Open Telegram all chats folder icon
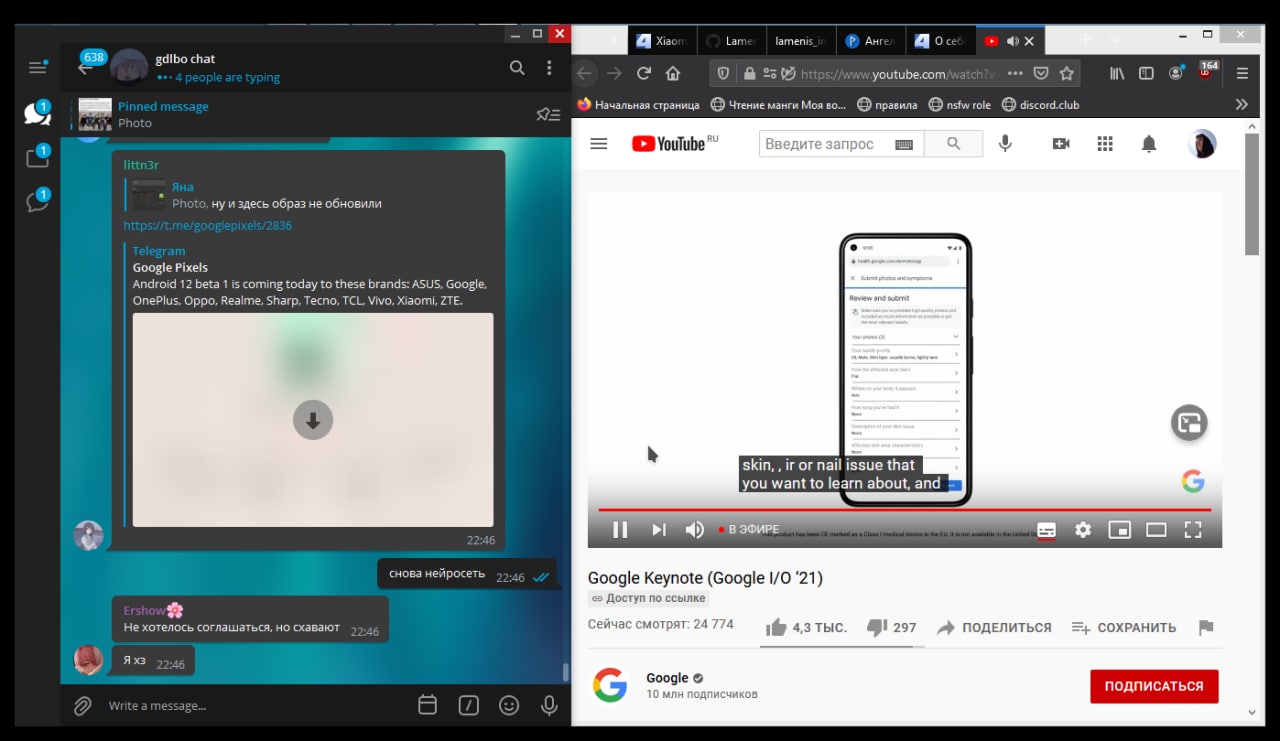The height and width of the screenshot is (741, 1280). [37, 113]
